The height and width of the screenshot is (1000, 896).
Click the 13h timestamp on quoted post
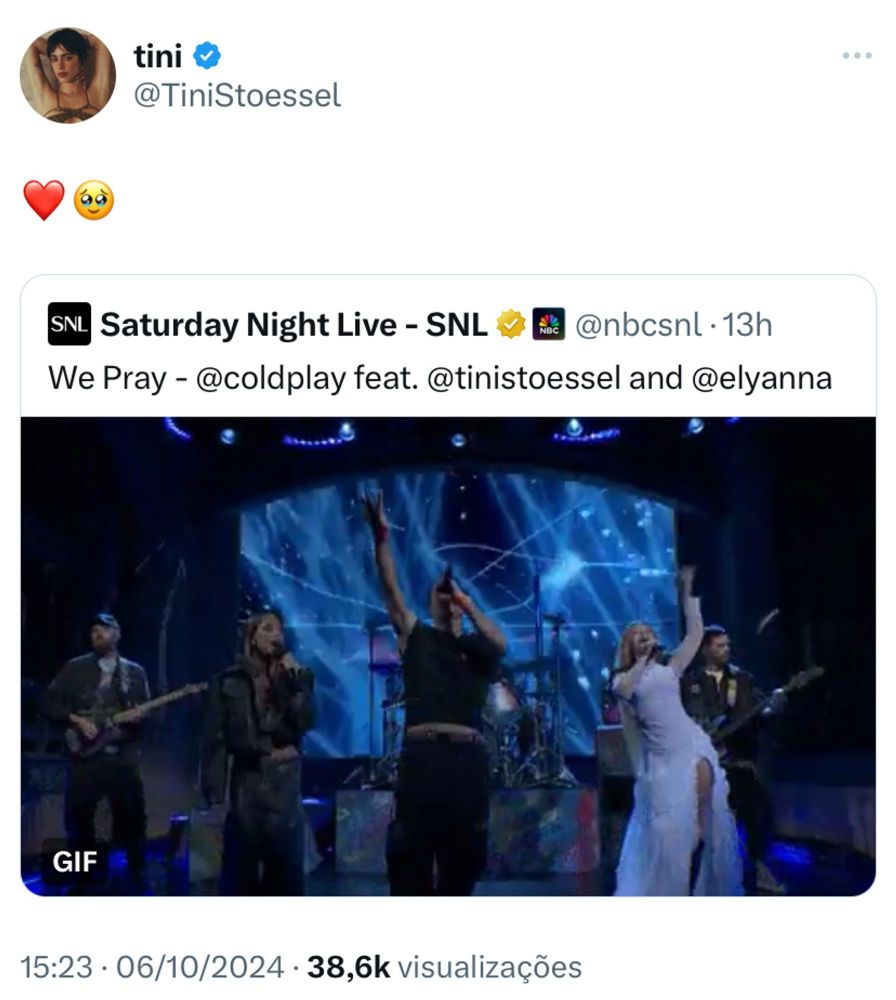[748, 324]
